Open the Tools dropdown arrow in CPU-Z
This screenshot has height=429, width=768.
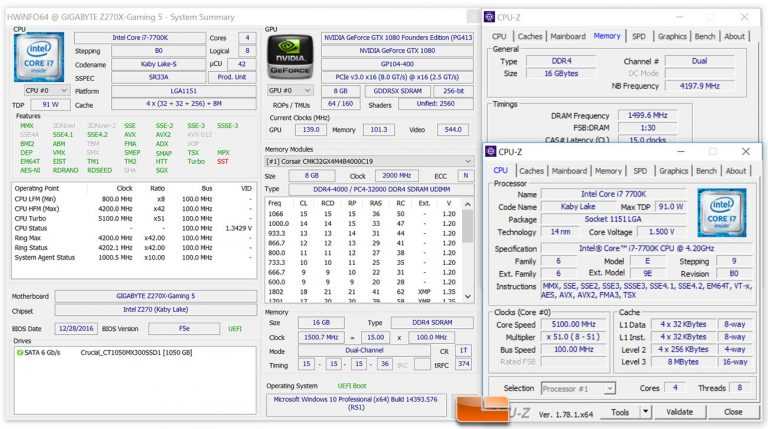pos(646,412)
